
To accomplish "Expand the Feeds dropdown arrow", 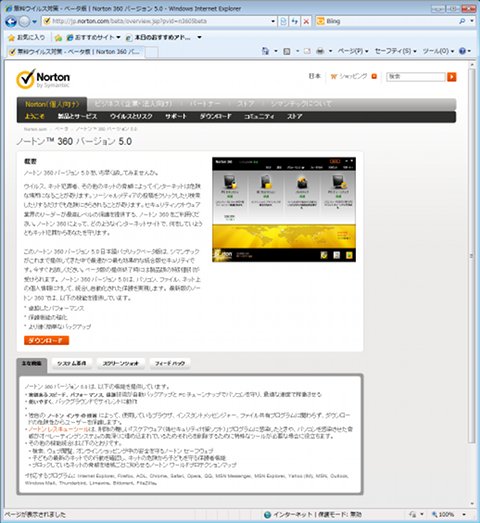I will point(297,51).
